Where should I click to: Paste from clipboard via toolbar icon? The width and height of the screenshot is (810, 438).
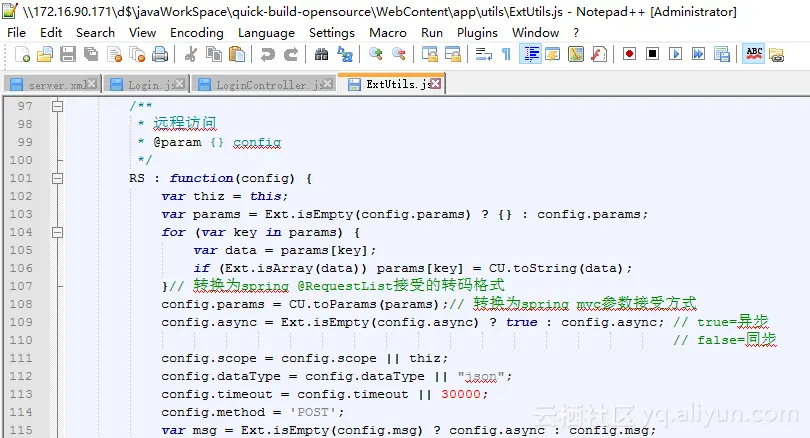coord(237,54)
